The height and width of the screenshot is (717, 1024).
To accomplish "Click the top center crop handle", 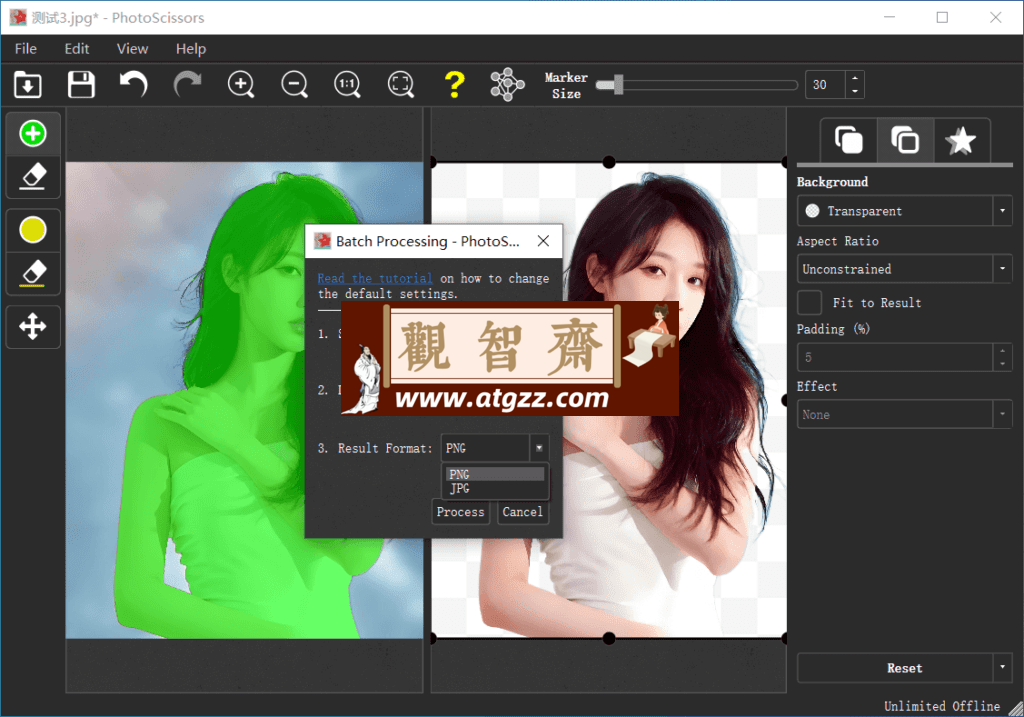I will tap(609, 162).
